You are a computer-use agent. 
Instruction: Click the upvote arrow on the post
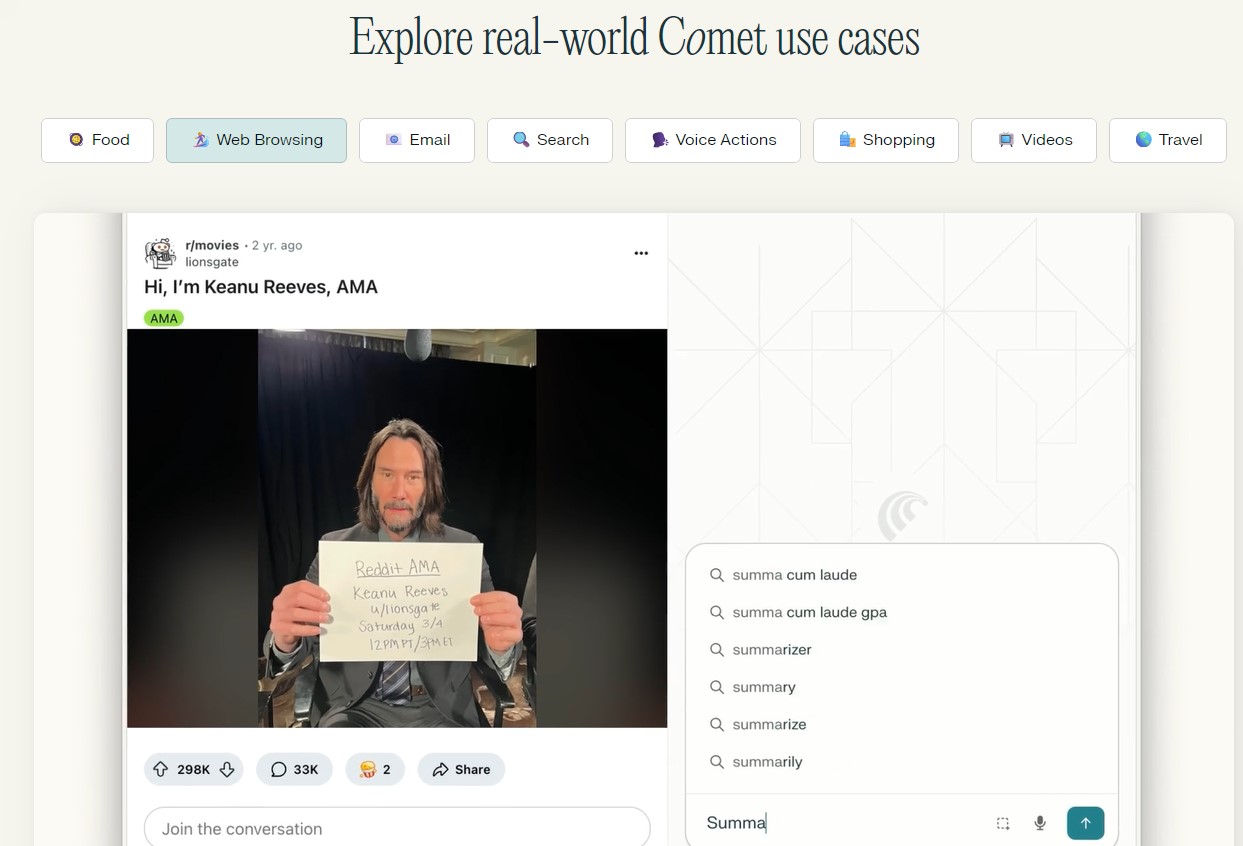[x=160, y=769]
